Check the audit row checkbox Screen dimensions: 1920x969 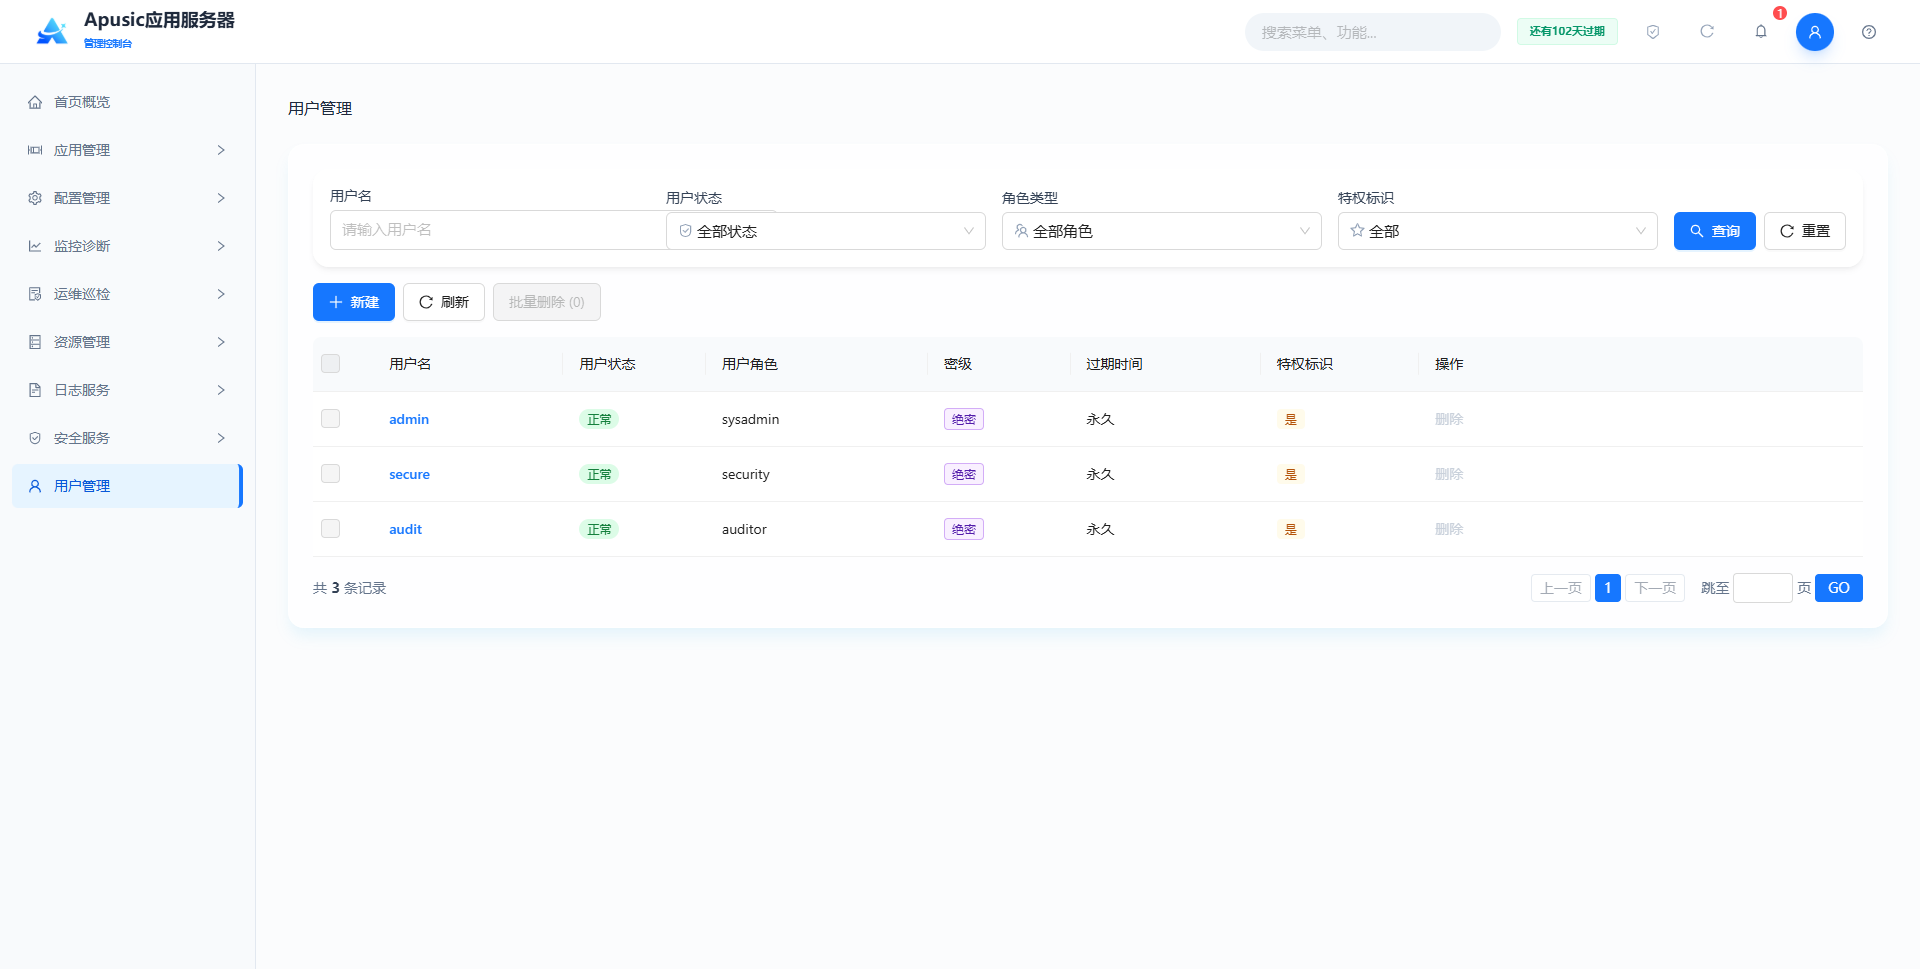[330, 529]
